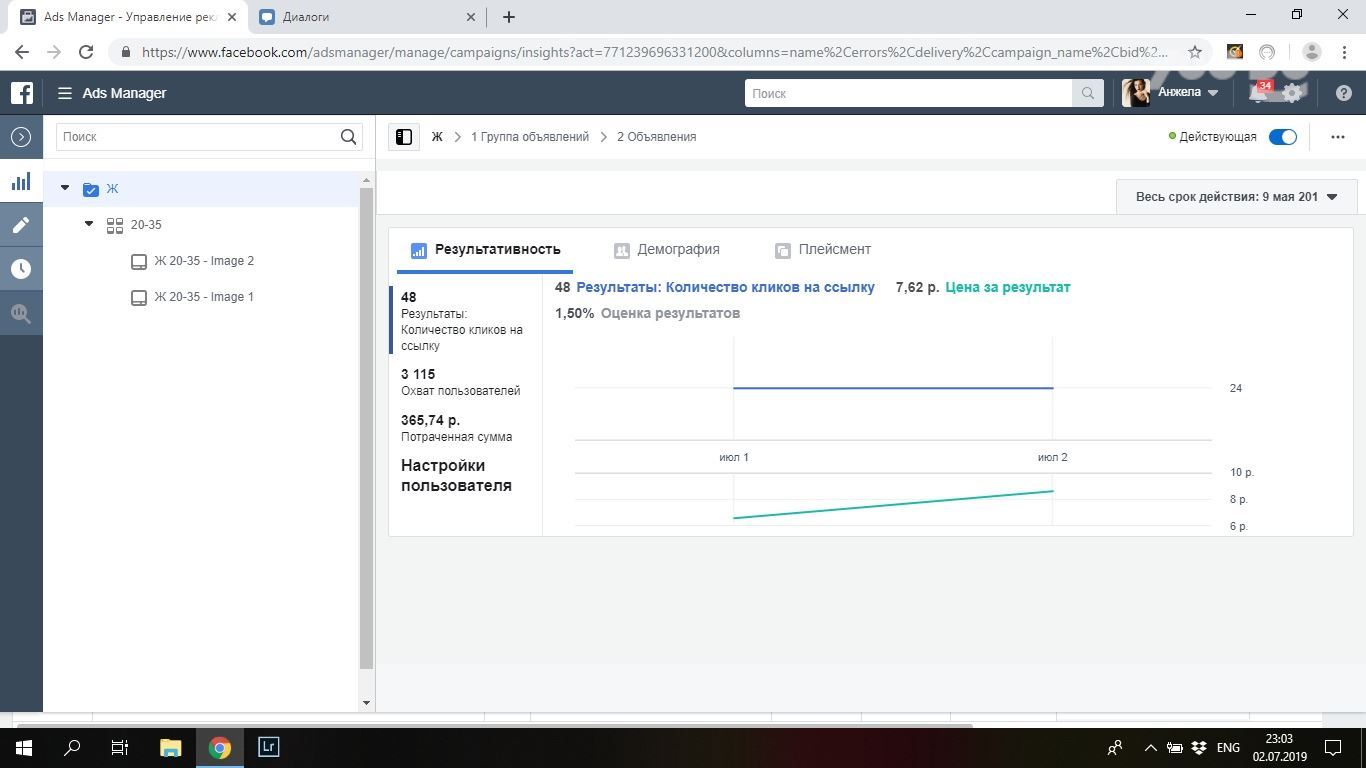Screen dimensions: 1366x768
Task: Select the Результаты clicks metric card
Action: pyautogui.click(x=466, y=321)
